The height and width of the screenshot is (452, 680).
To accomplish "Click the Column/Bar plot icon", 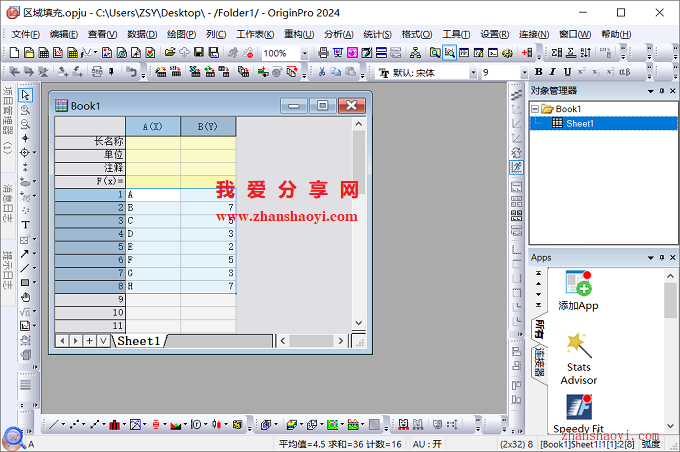I will [x=114, y=424].
